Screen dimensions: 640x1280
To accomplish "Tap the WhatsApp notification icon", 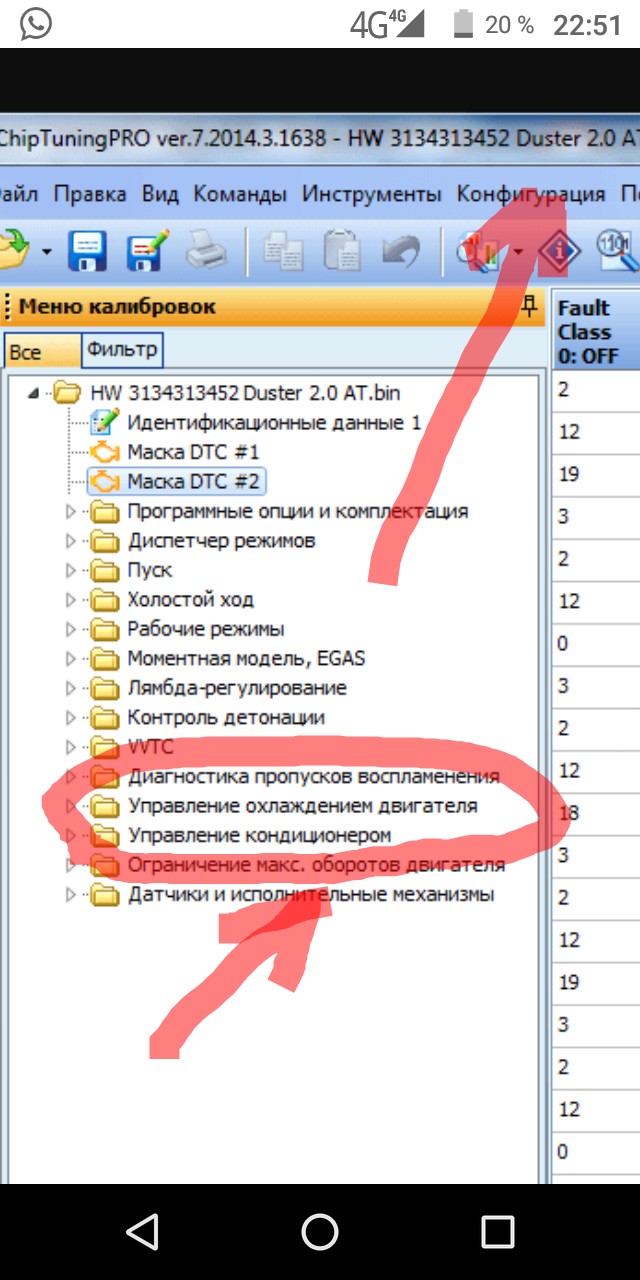I will (x=36, y=24).
